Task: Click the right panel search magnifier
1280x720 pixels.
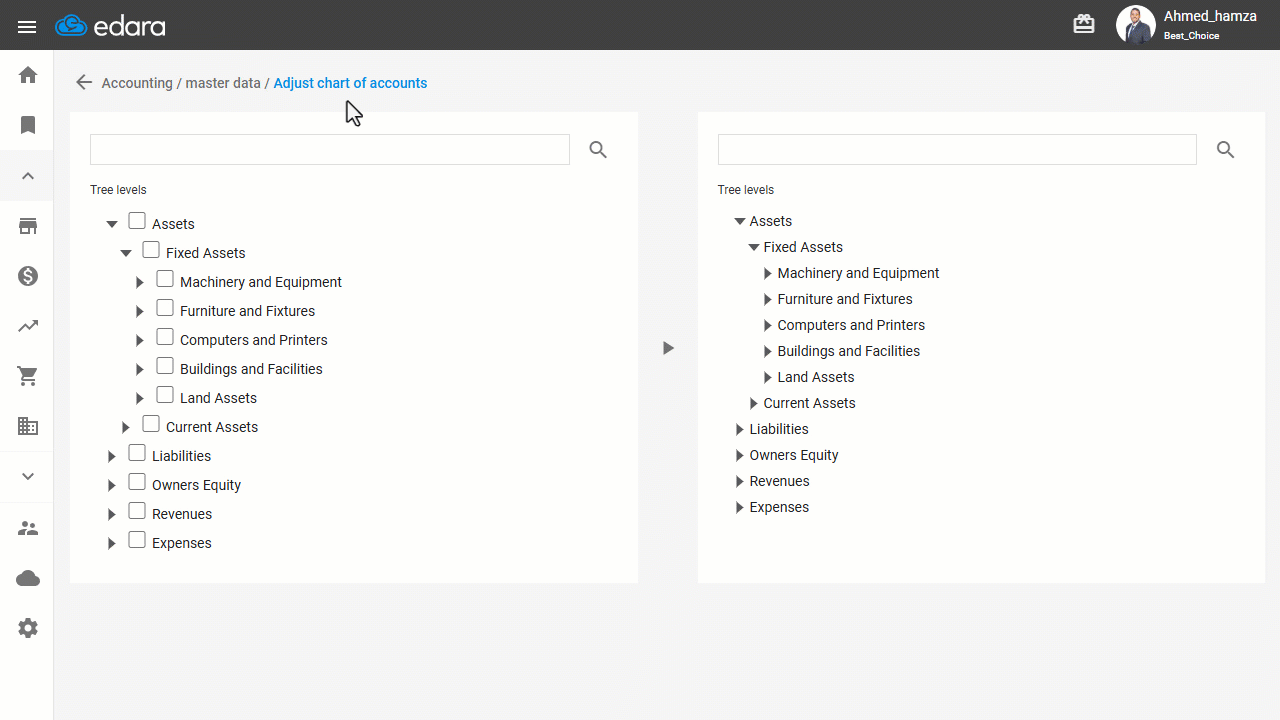Action: coord(1226,150)
